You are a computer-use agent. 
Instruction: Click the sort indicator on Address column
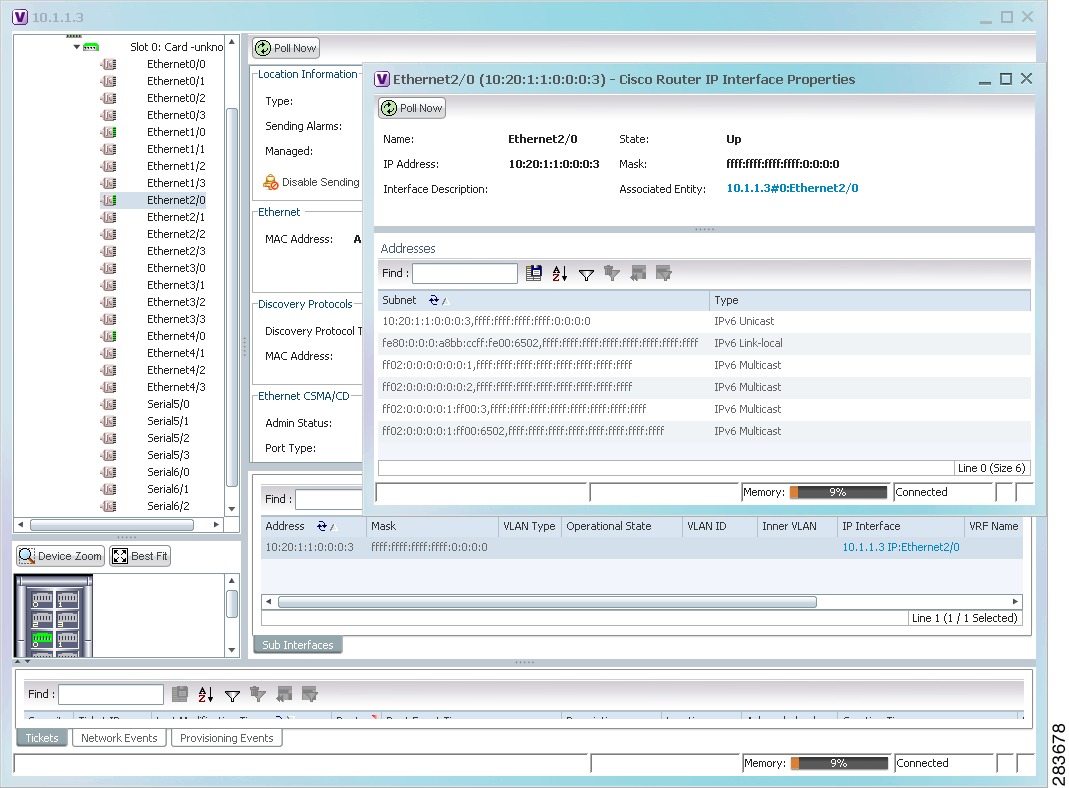[x=325, y=526]
